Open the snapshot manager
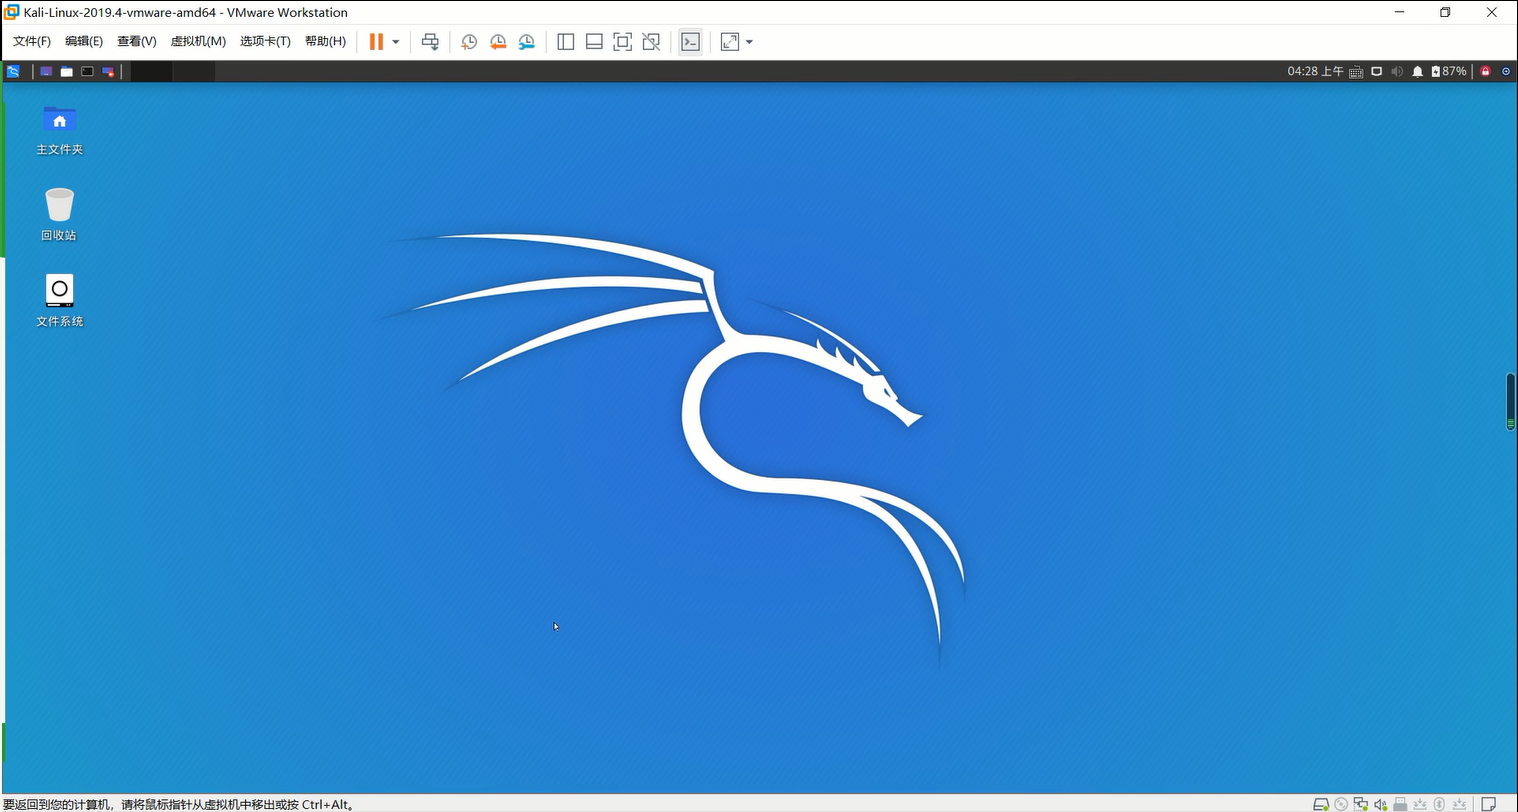This screenshot has width=1518, height=812. (x=527, y=41)
